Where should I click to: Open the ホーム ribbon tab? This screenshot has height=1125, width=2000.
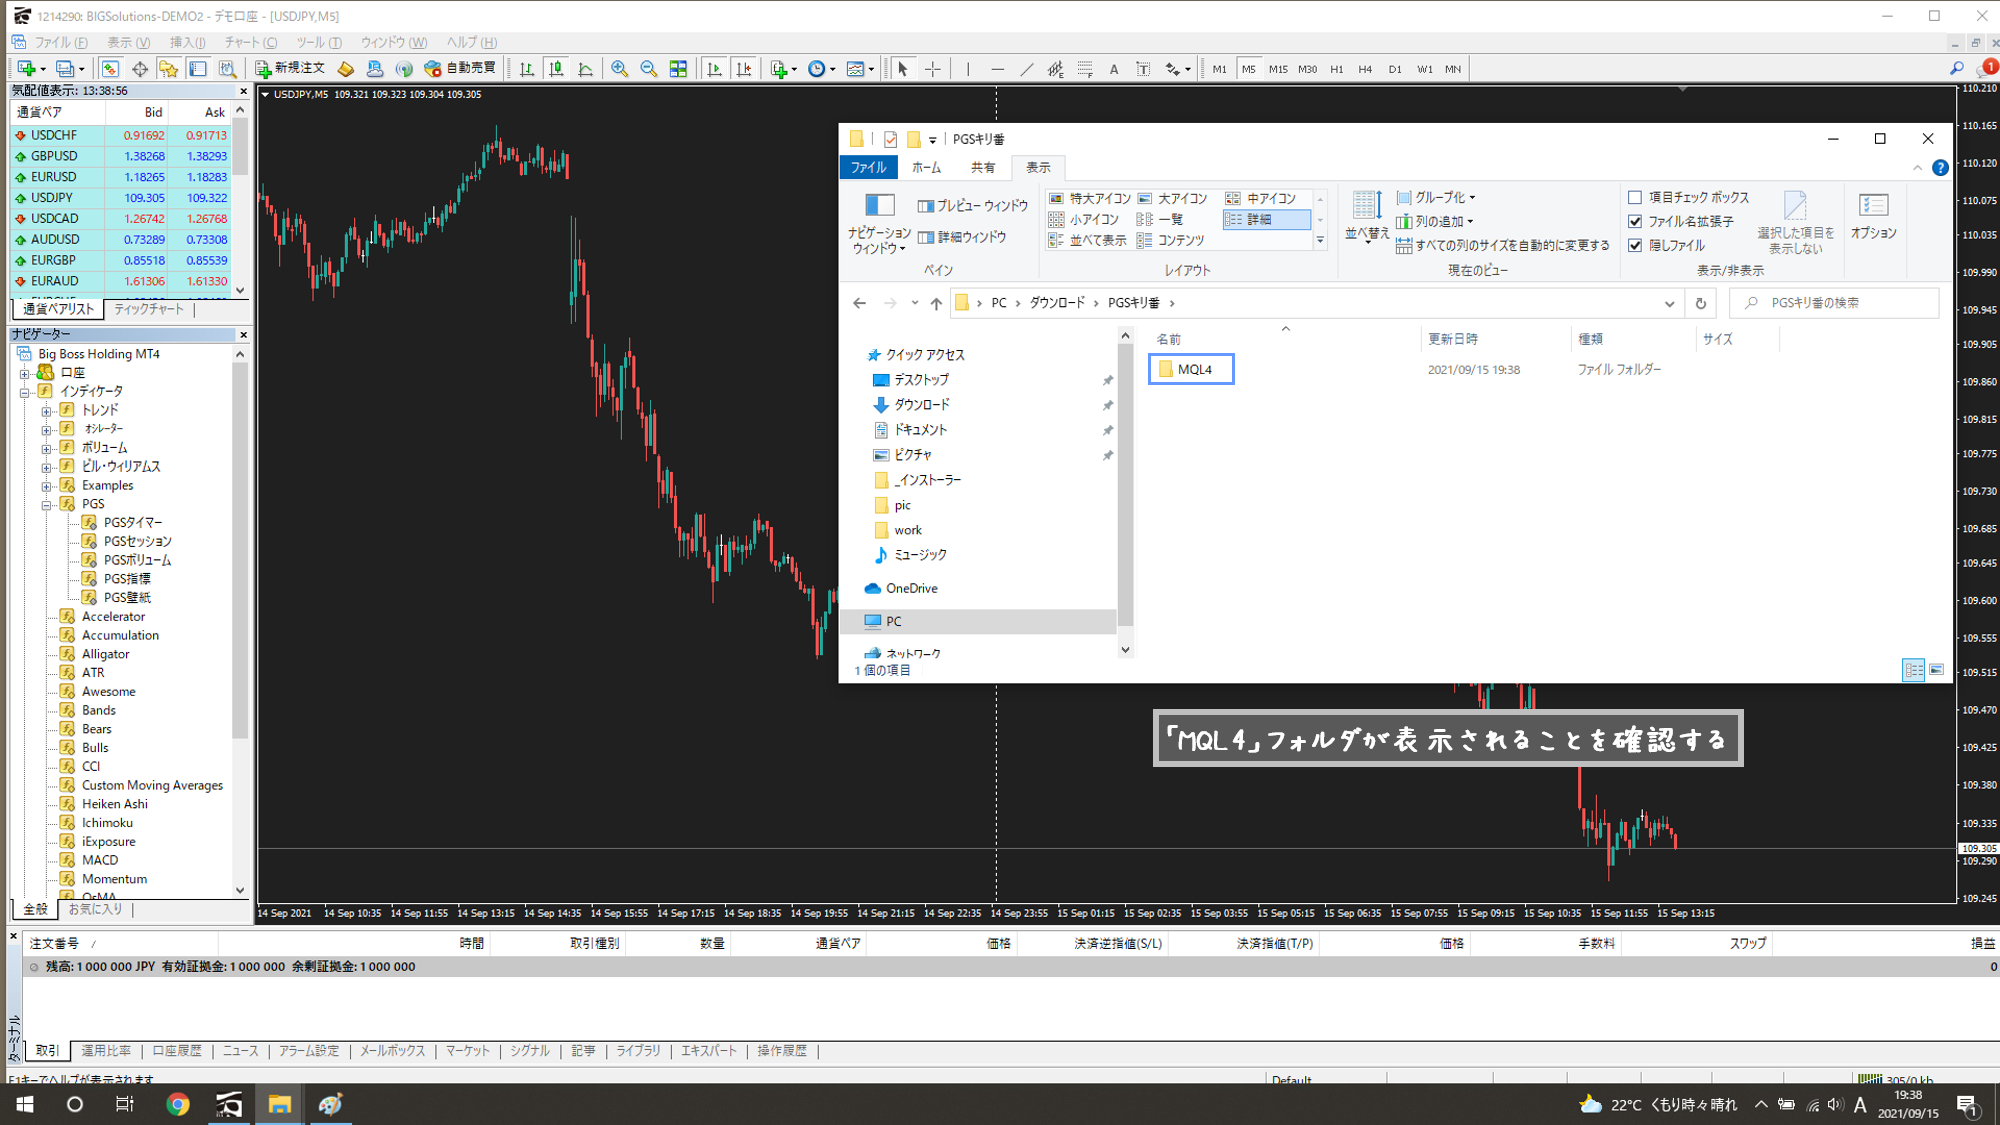coord(925,167)
